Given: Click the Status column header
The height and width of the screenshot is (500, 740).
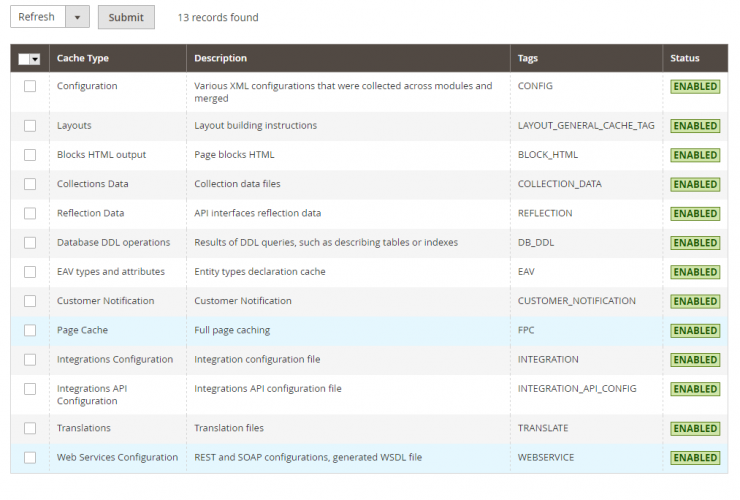Looking at the screenshot, I should (x=685, y=58).
